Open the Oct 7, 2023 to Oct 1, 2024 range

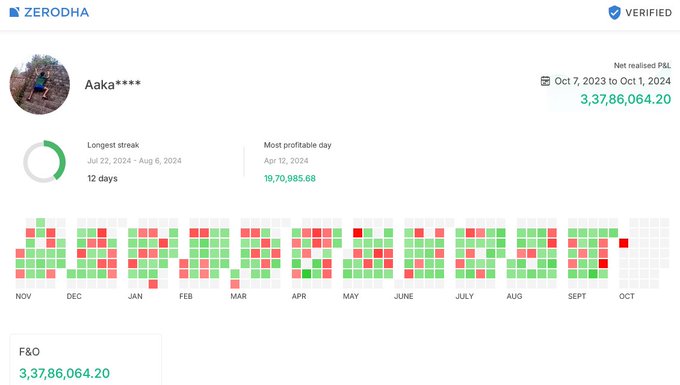tap(612, 81)
